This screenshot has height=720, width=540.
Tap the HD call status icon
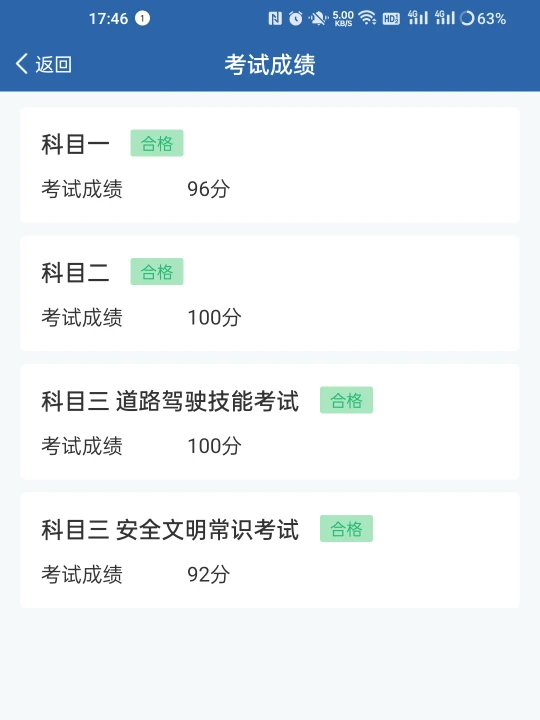pos(391,19)
